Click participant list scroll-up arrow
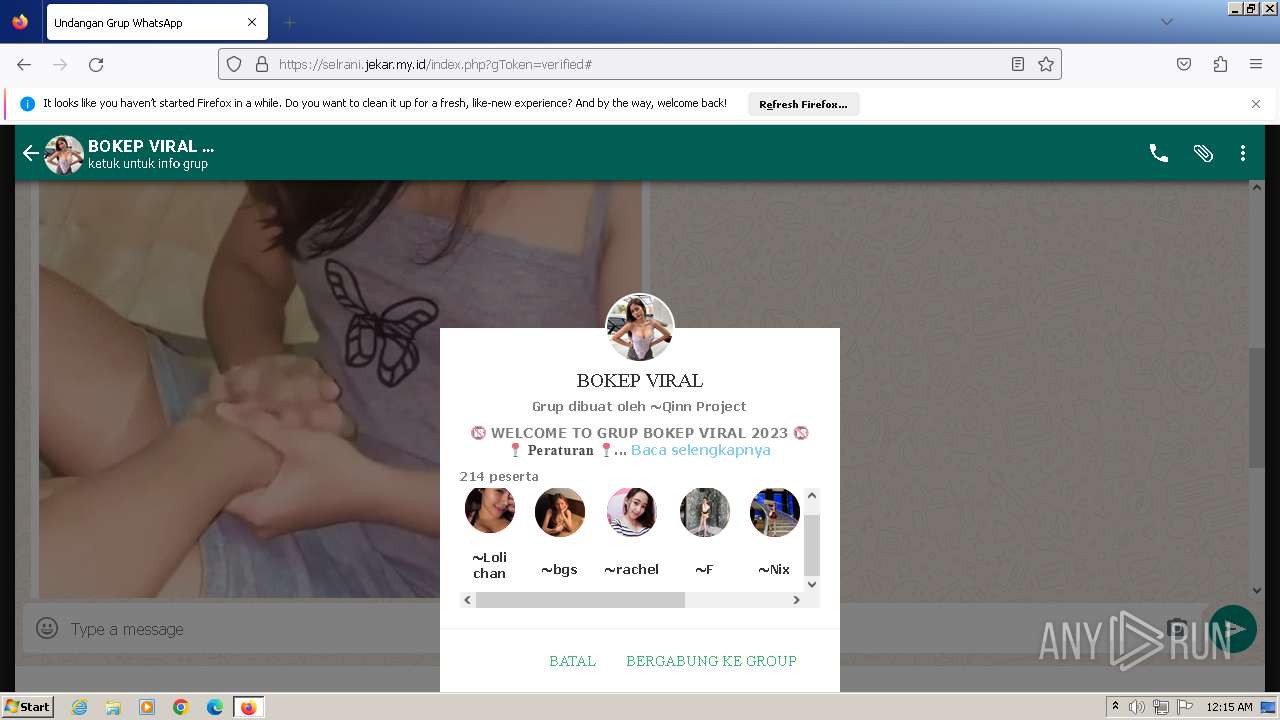This screenshot has height=720, width=1280. click(812, 495)
